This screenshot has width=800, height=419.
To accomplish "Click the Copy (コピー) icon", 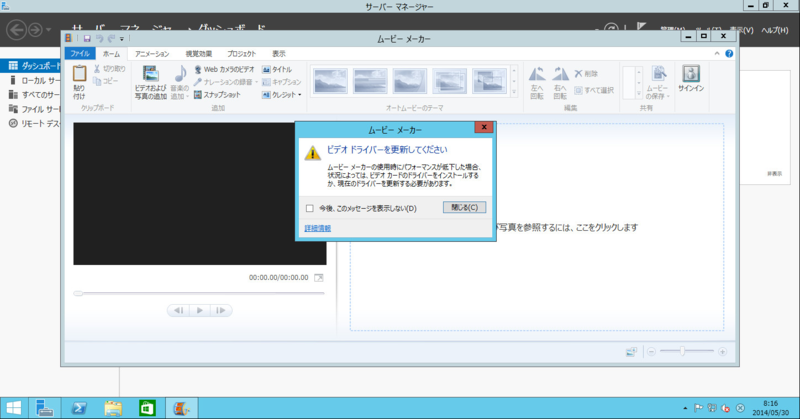I will pyautogui.click(x=97, y=81).
